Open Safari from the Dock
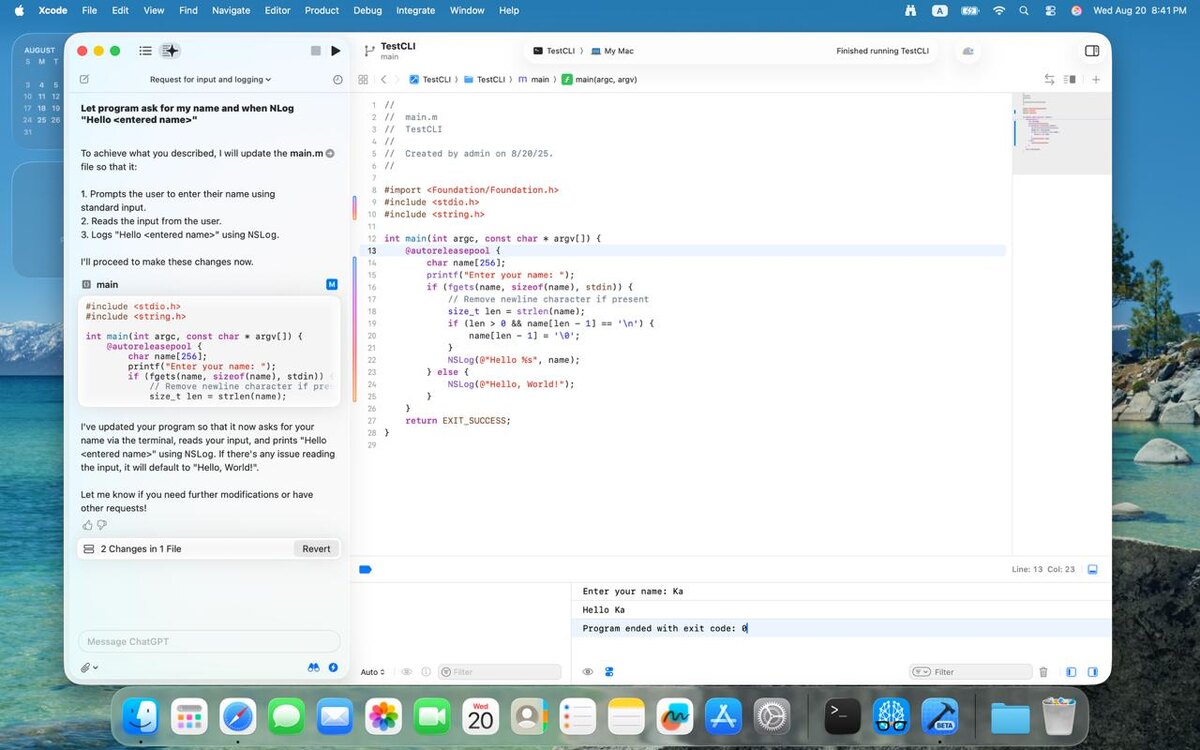The height and width of the screenshot is (750, 1200). [238, 716]
